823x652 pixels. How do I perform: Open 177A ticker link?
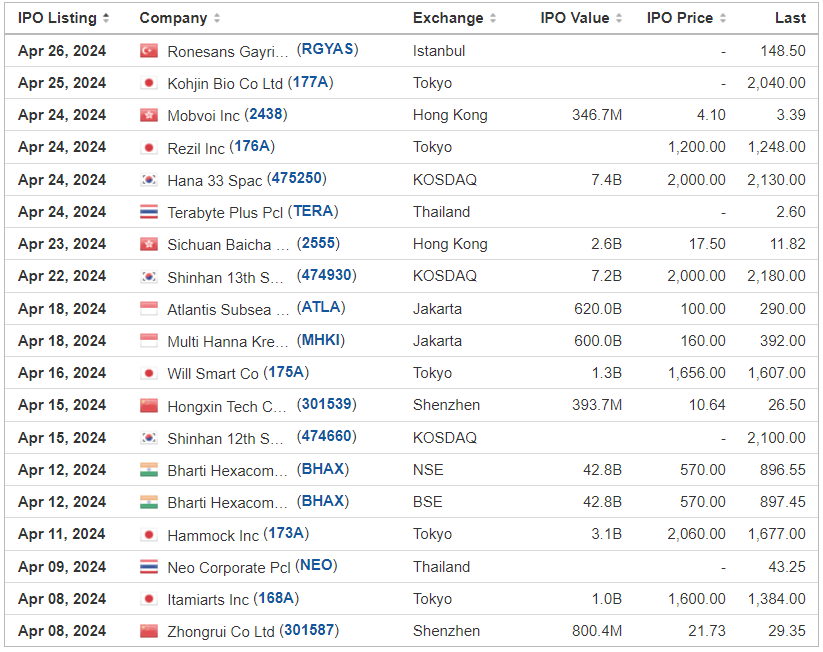311,82
